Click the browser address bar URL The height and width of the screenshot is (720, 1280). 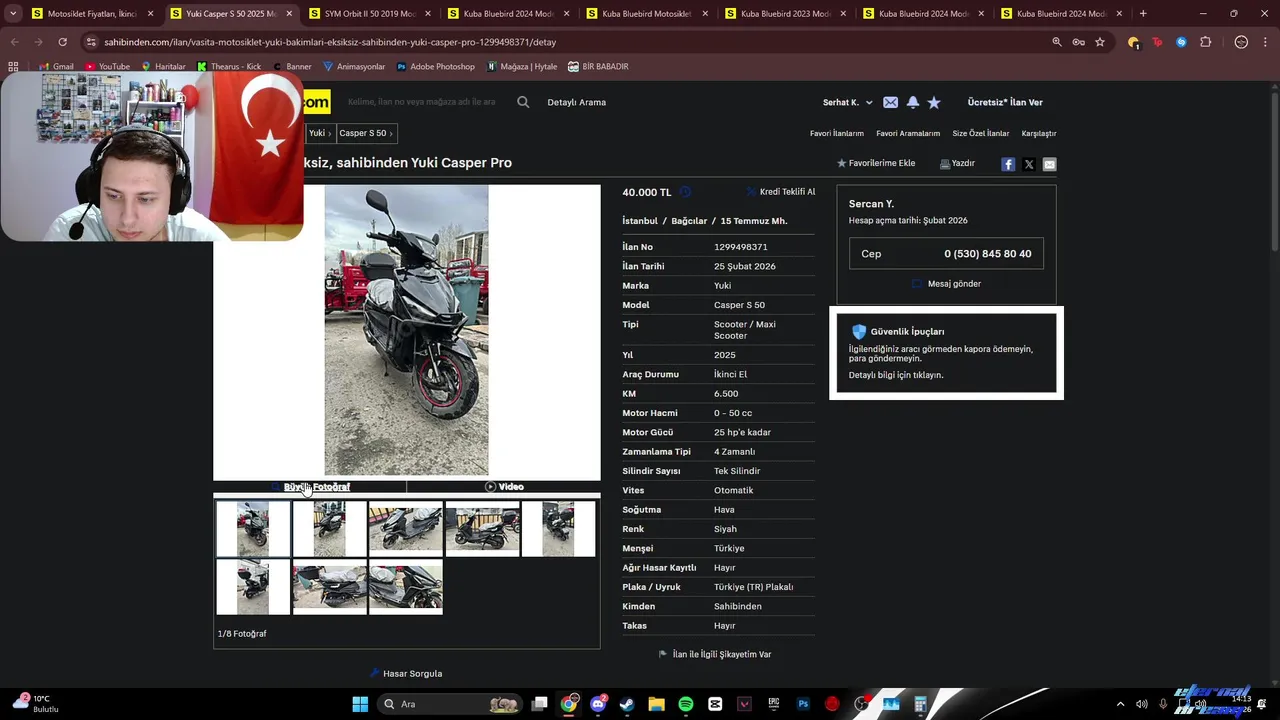330,42
